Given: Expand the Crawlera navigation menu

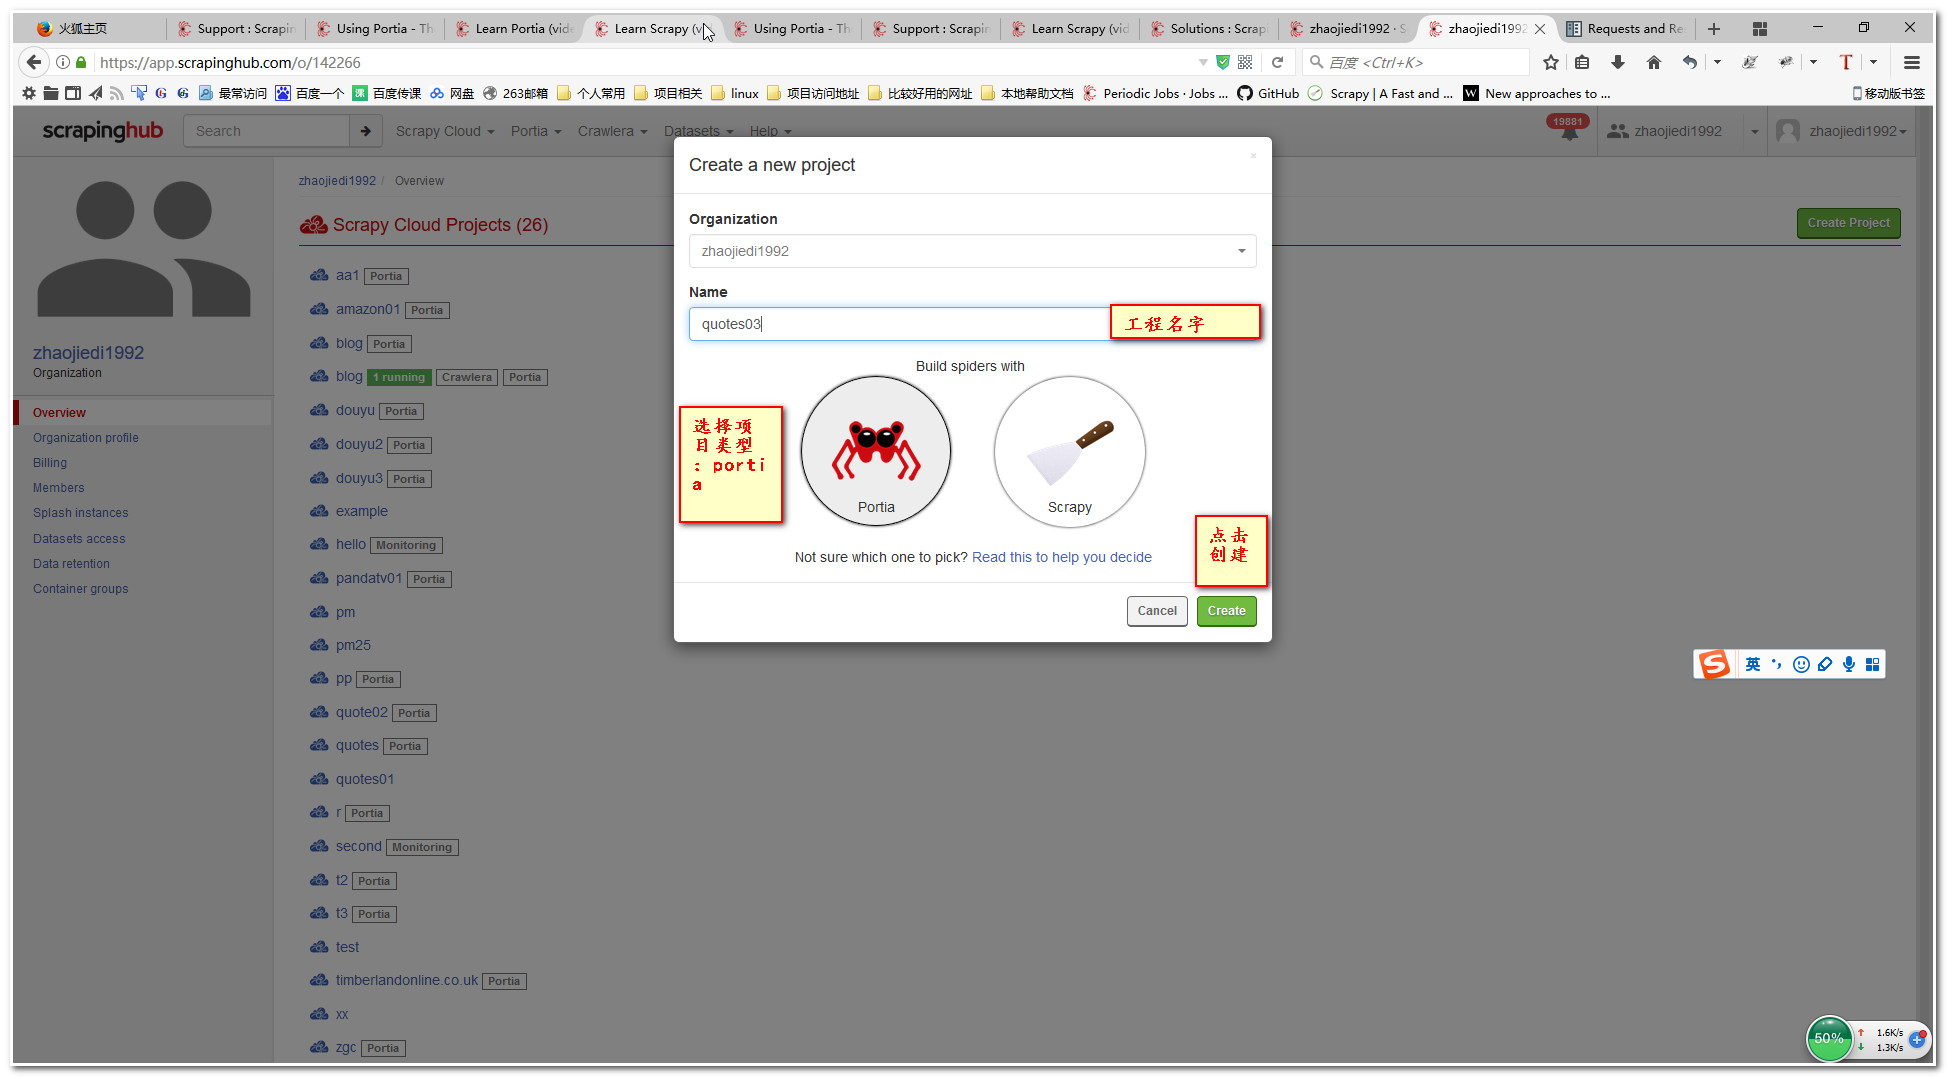Looking at the screenshot, I should pos(612,131).
